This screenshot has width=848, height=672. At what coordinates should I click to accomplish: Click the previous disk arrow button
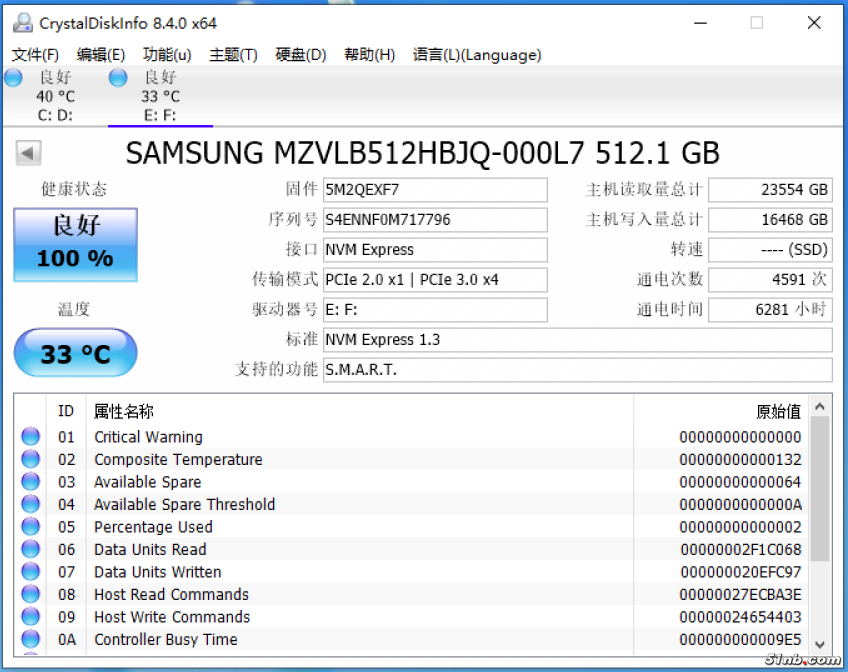(x=29, y=153)
